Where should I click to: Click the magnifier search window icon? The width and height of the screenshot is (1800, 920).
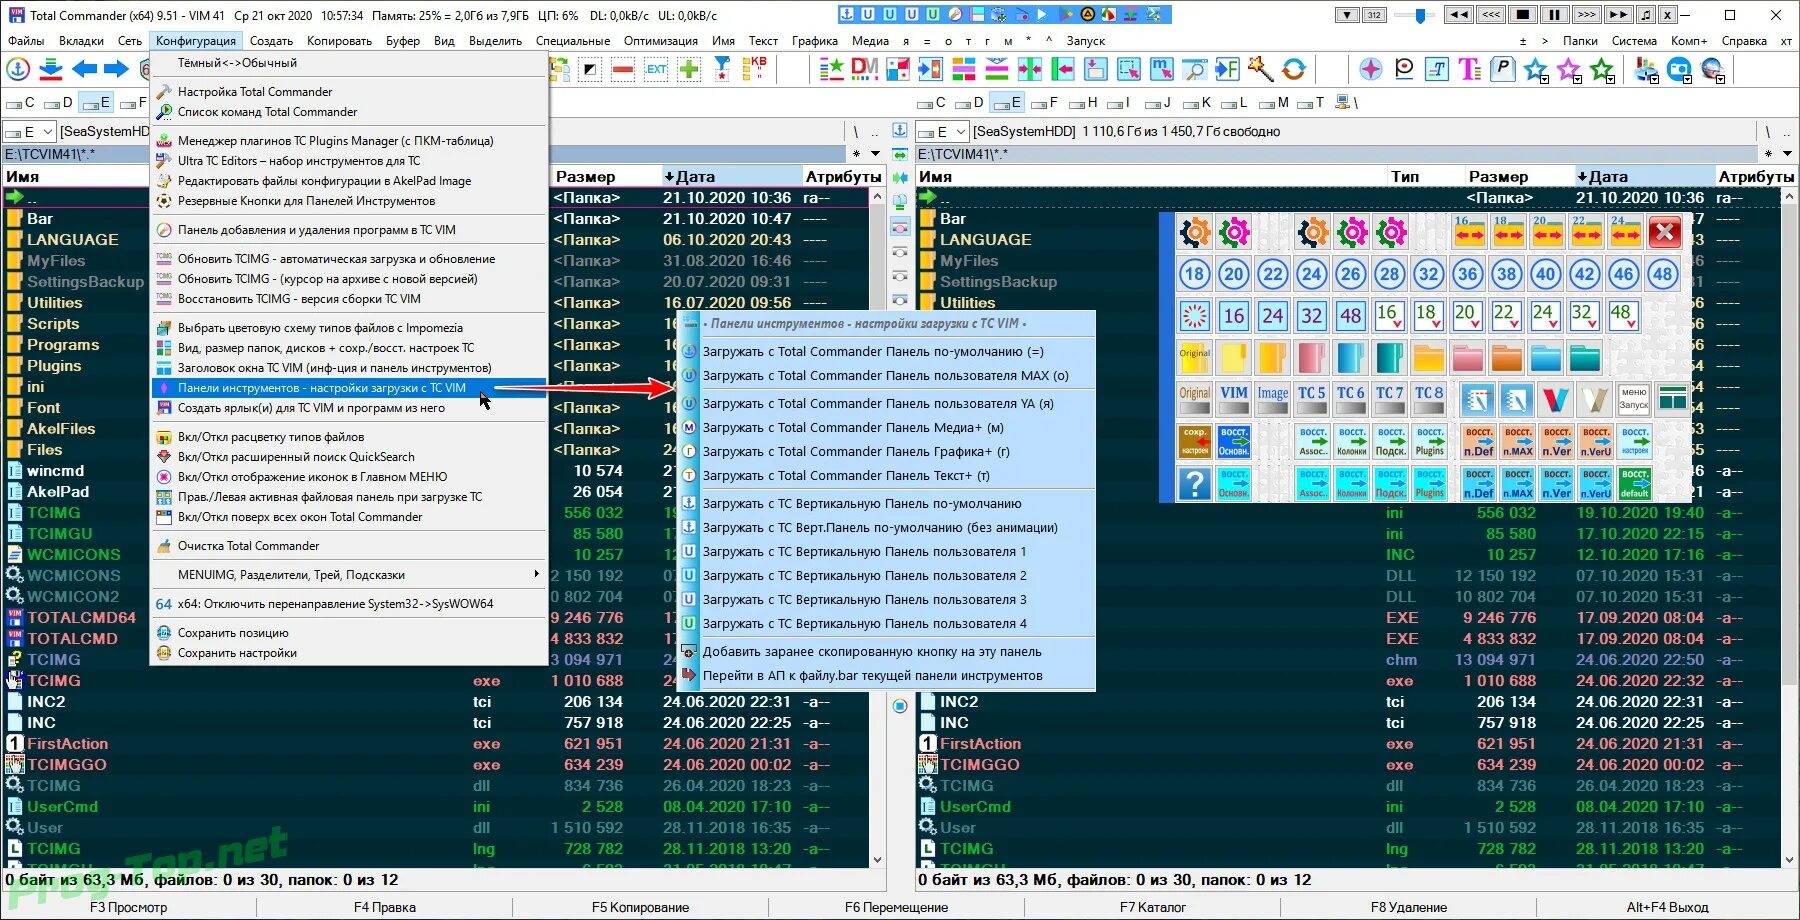pos(1194,69)
